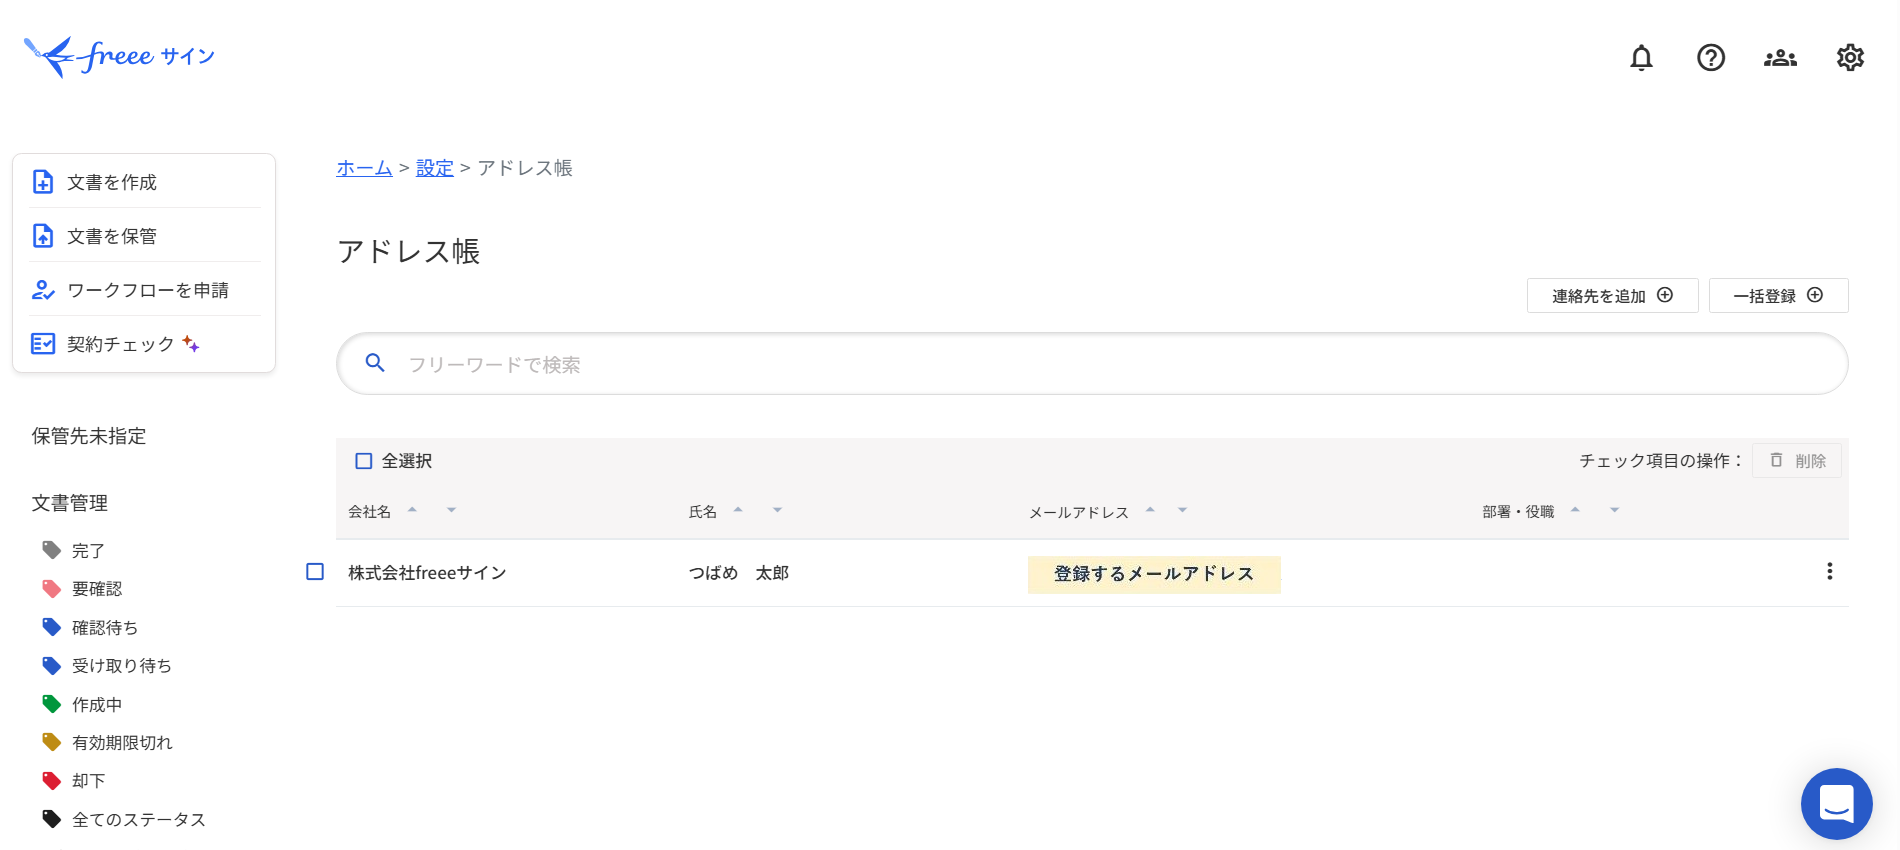The image size is (1900, 850).
Task: Focus the フリーワードで検索 search field
Action: 1092,364
